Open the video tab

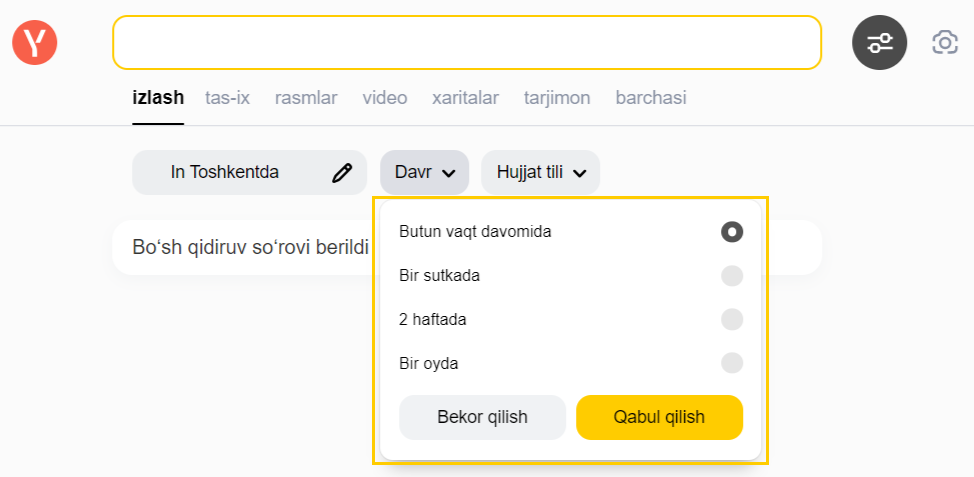pyautogui.click(x=384, y=98)
